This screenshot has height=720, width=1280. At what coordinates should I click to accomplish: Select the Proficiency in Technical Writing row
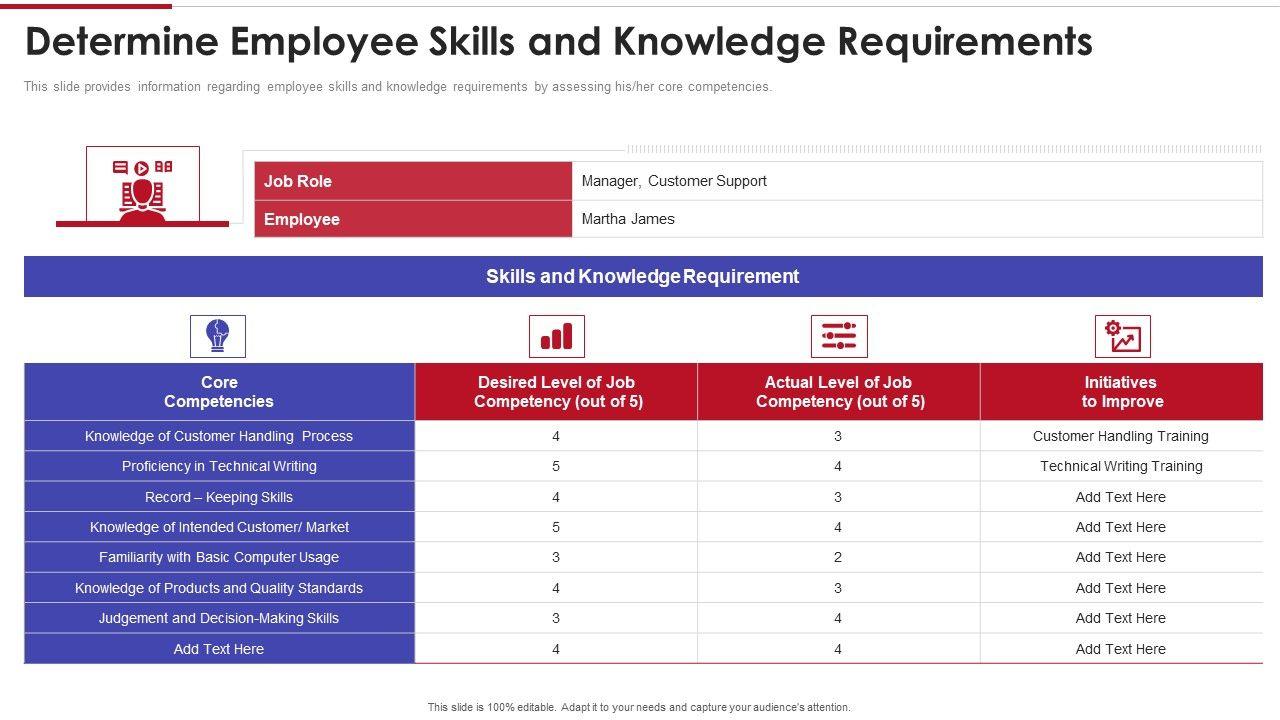pos(219,466)
